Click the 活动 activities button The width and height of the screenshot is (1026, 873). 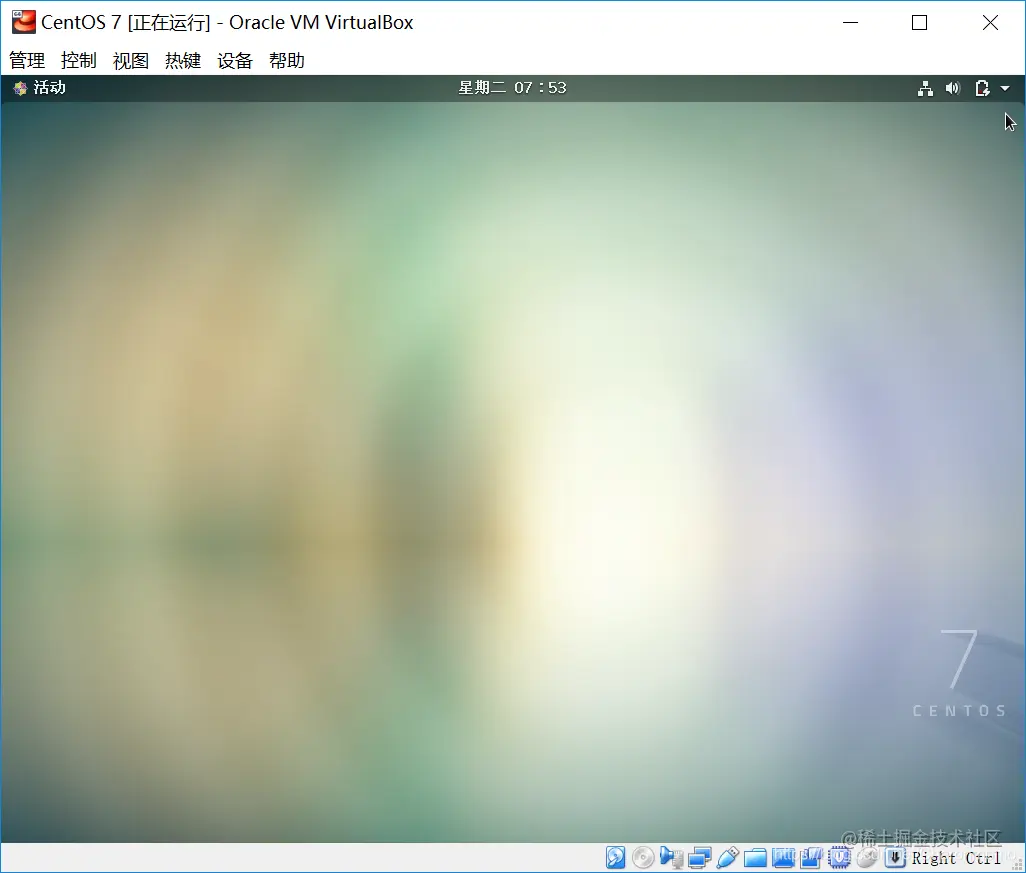click(x=40, y=88)
